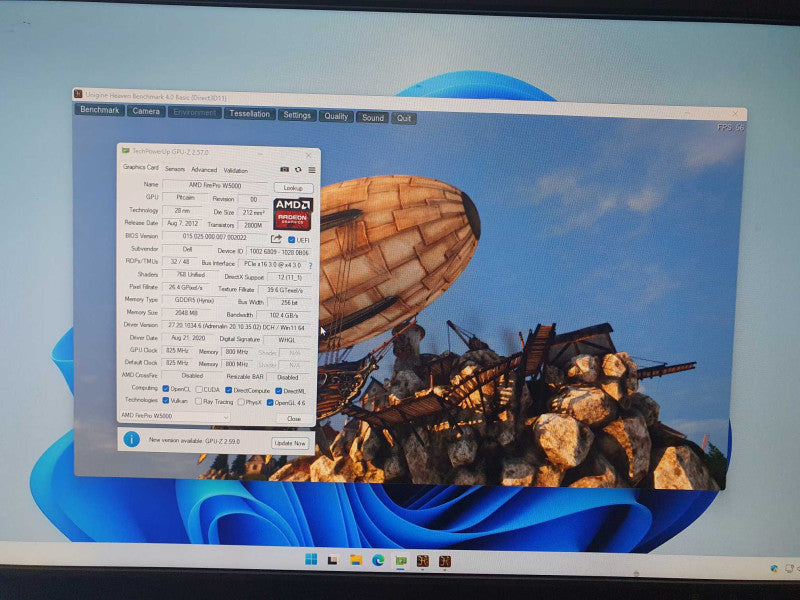
Task: Click the Name field AMD FirePro W5000
Action: click(215, 185)
